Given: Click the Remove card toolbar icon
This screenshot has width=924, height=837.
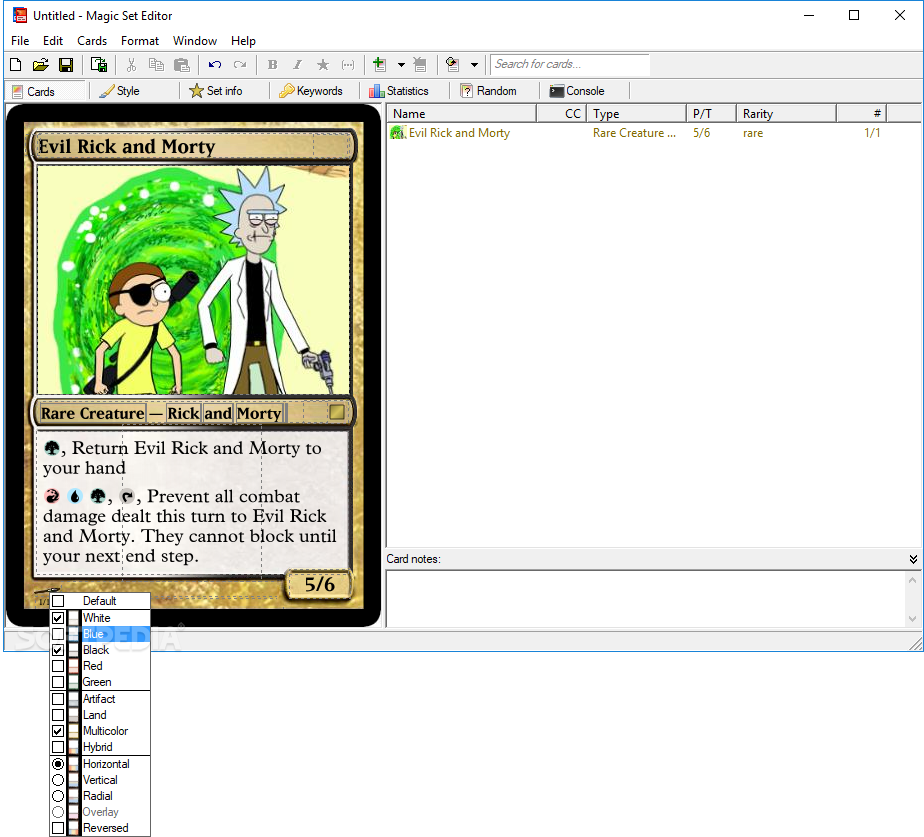Looking at the screenshot, I should (x=420, y=65).
